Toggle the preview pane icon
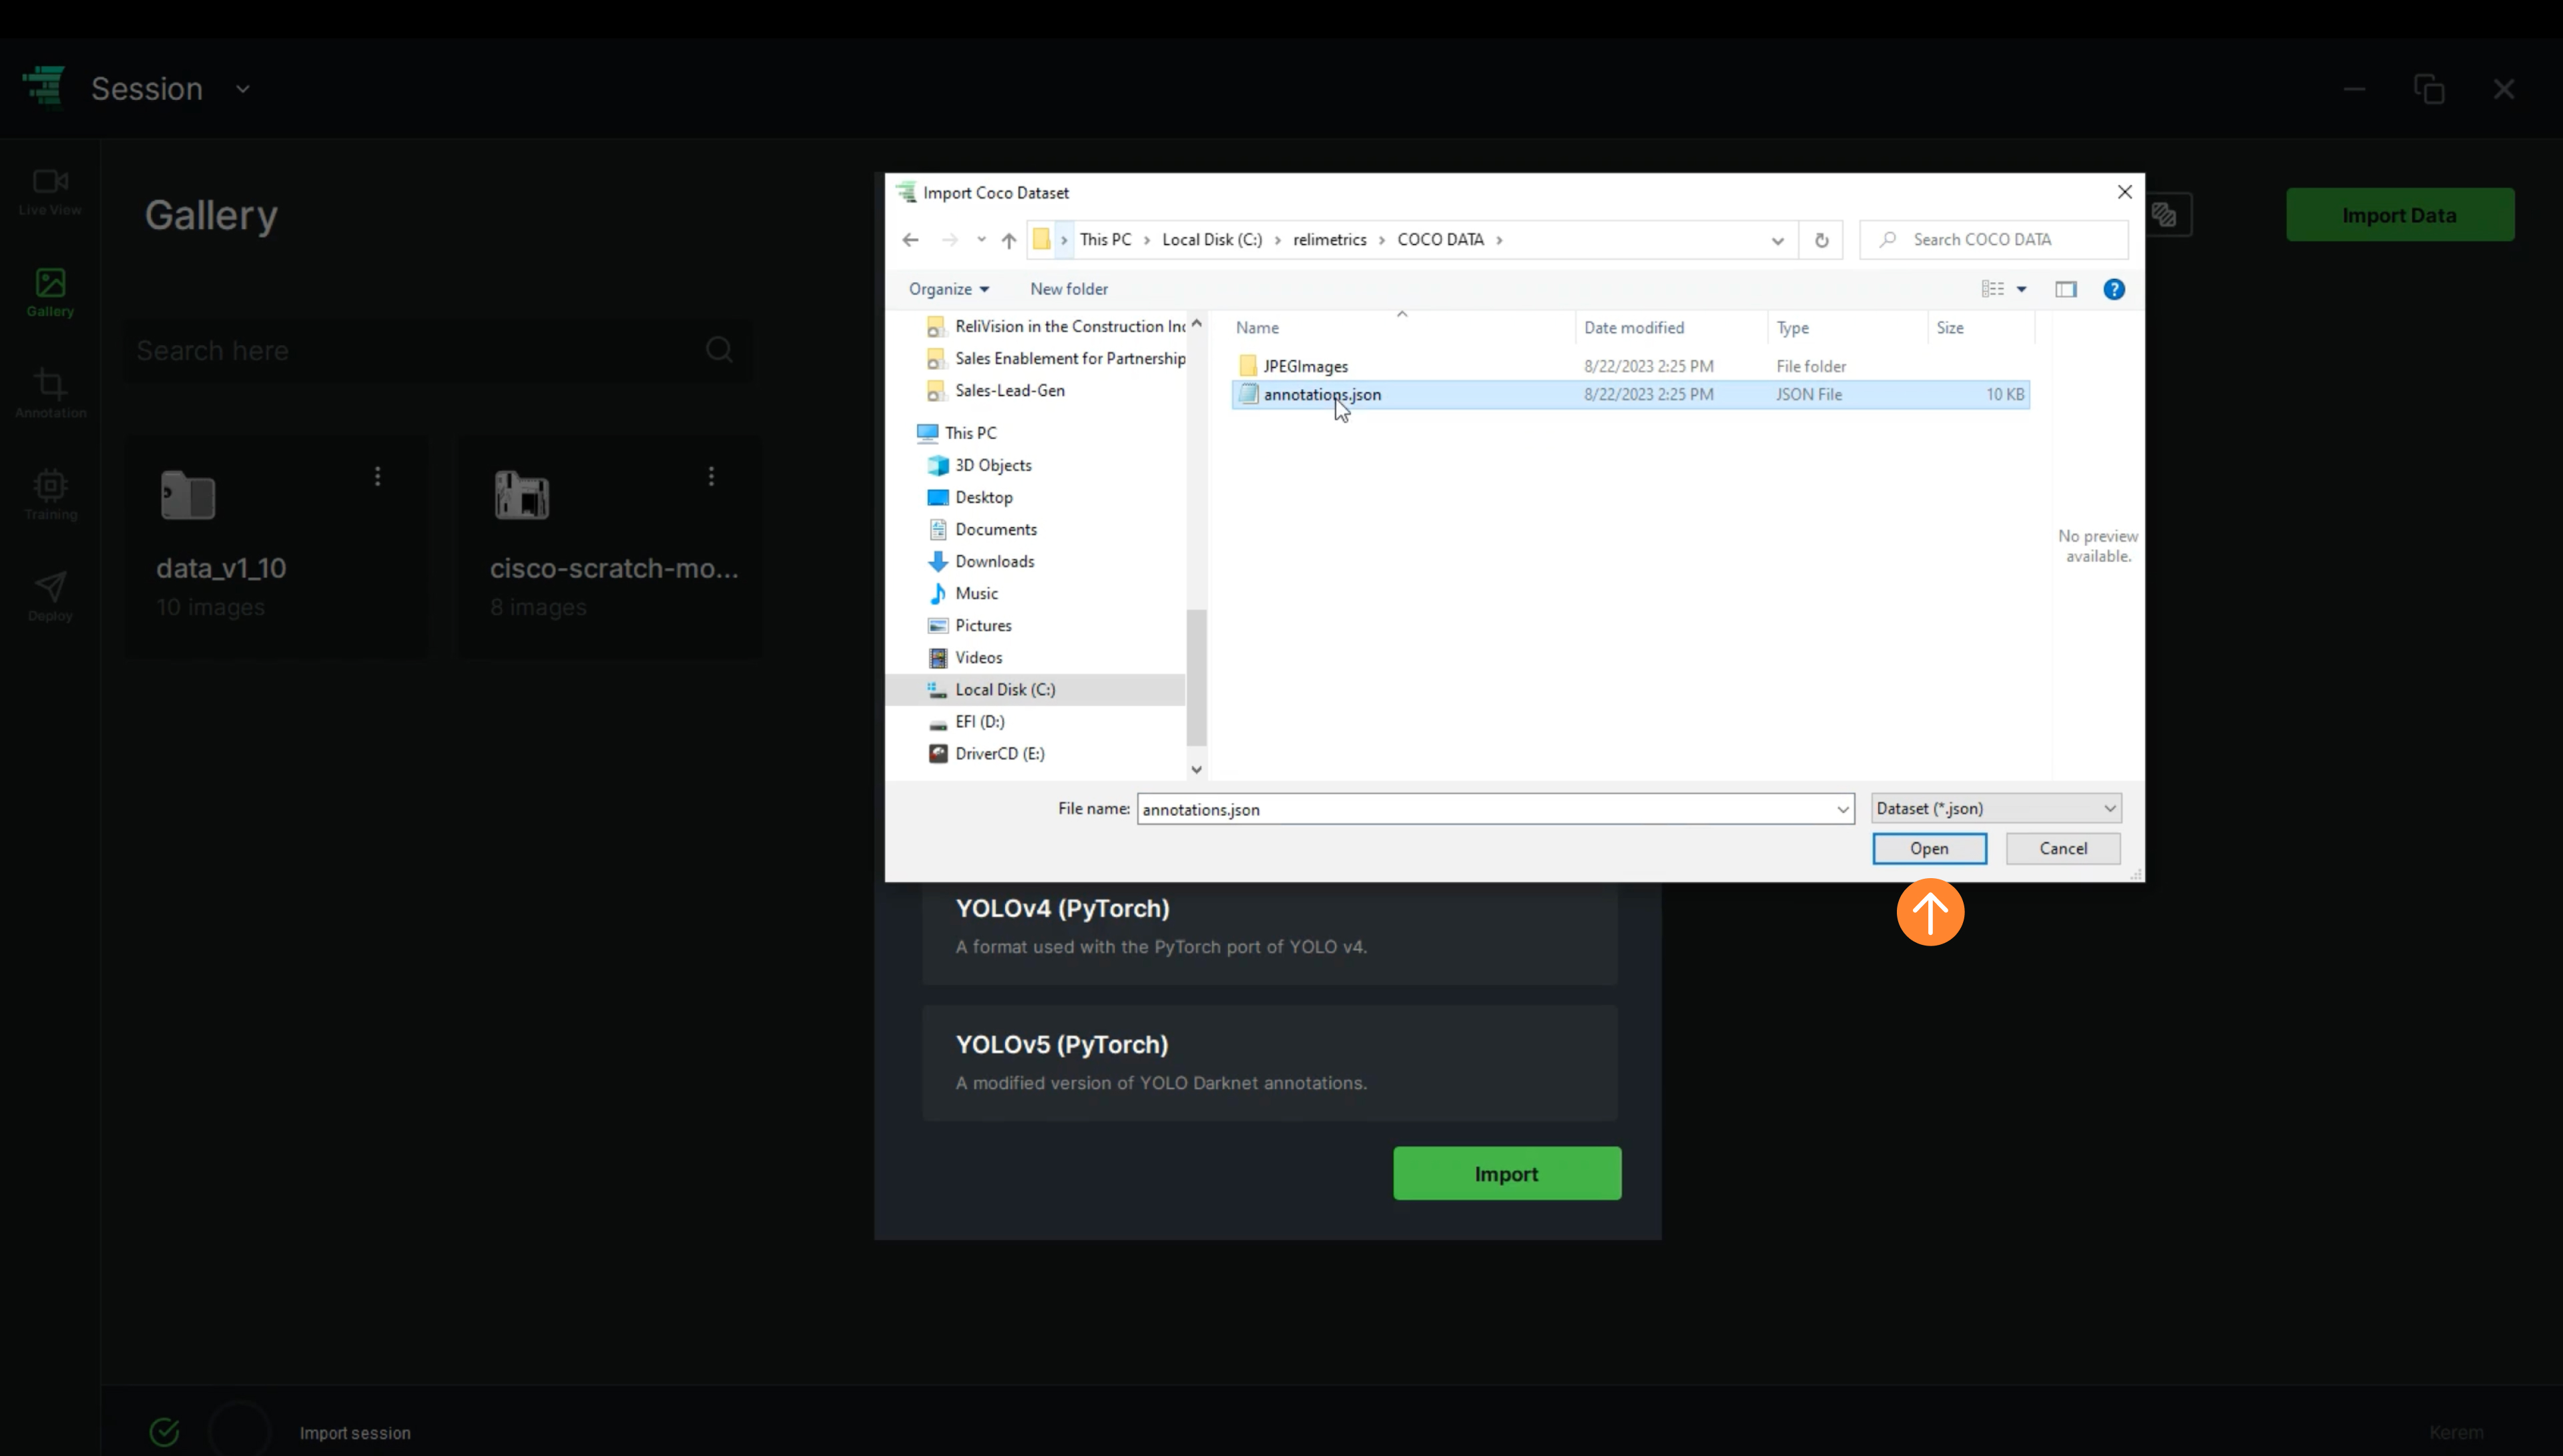 coord(2065,290)
